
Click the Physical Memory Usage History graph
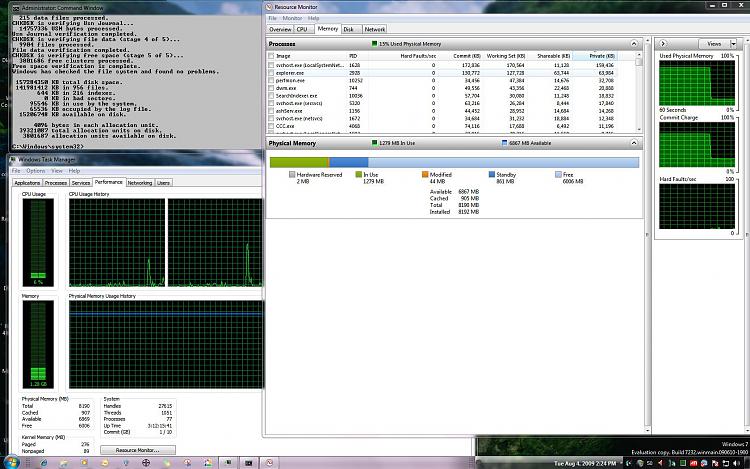pos(166,344)
